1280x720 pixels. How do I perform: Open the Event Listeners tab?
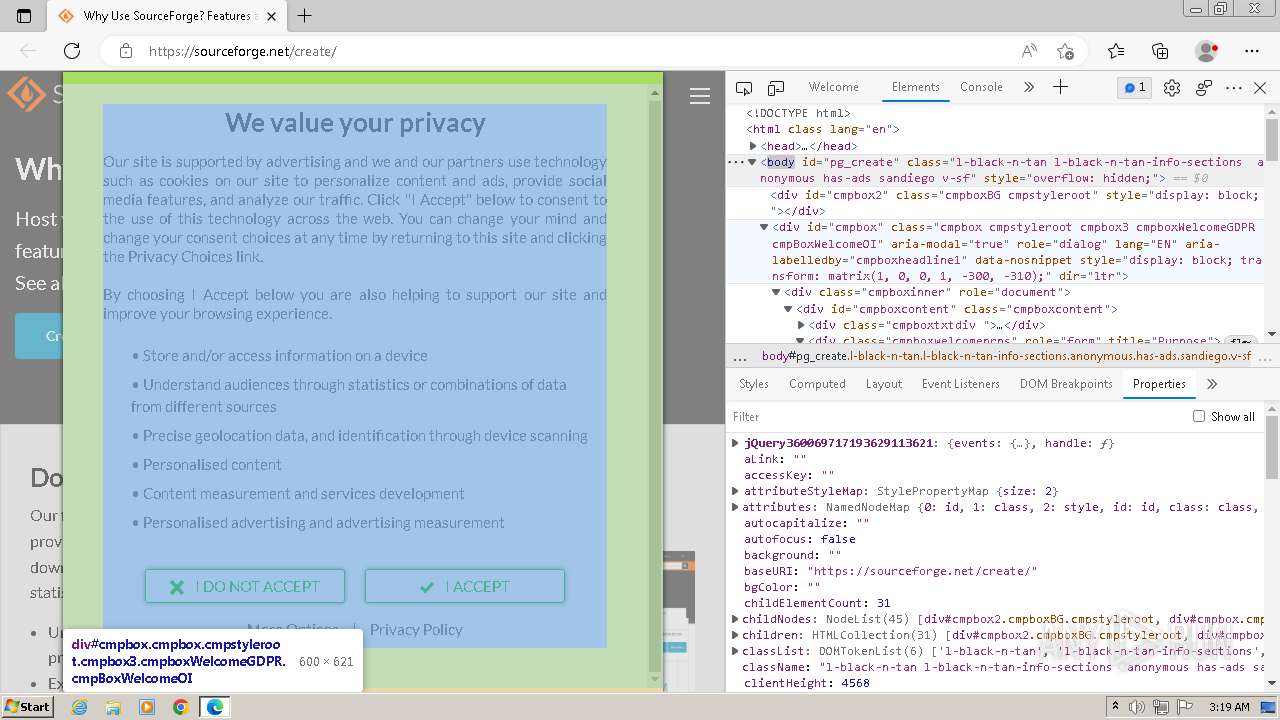point(960,384)
